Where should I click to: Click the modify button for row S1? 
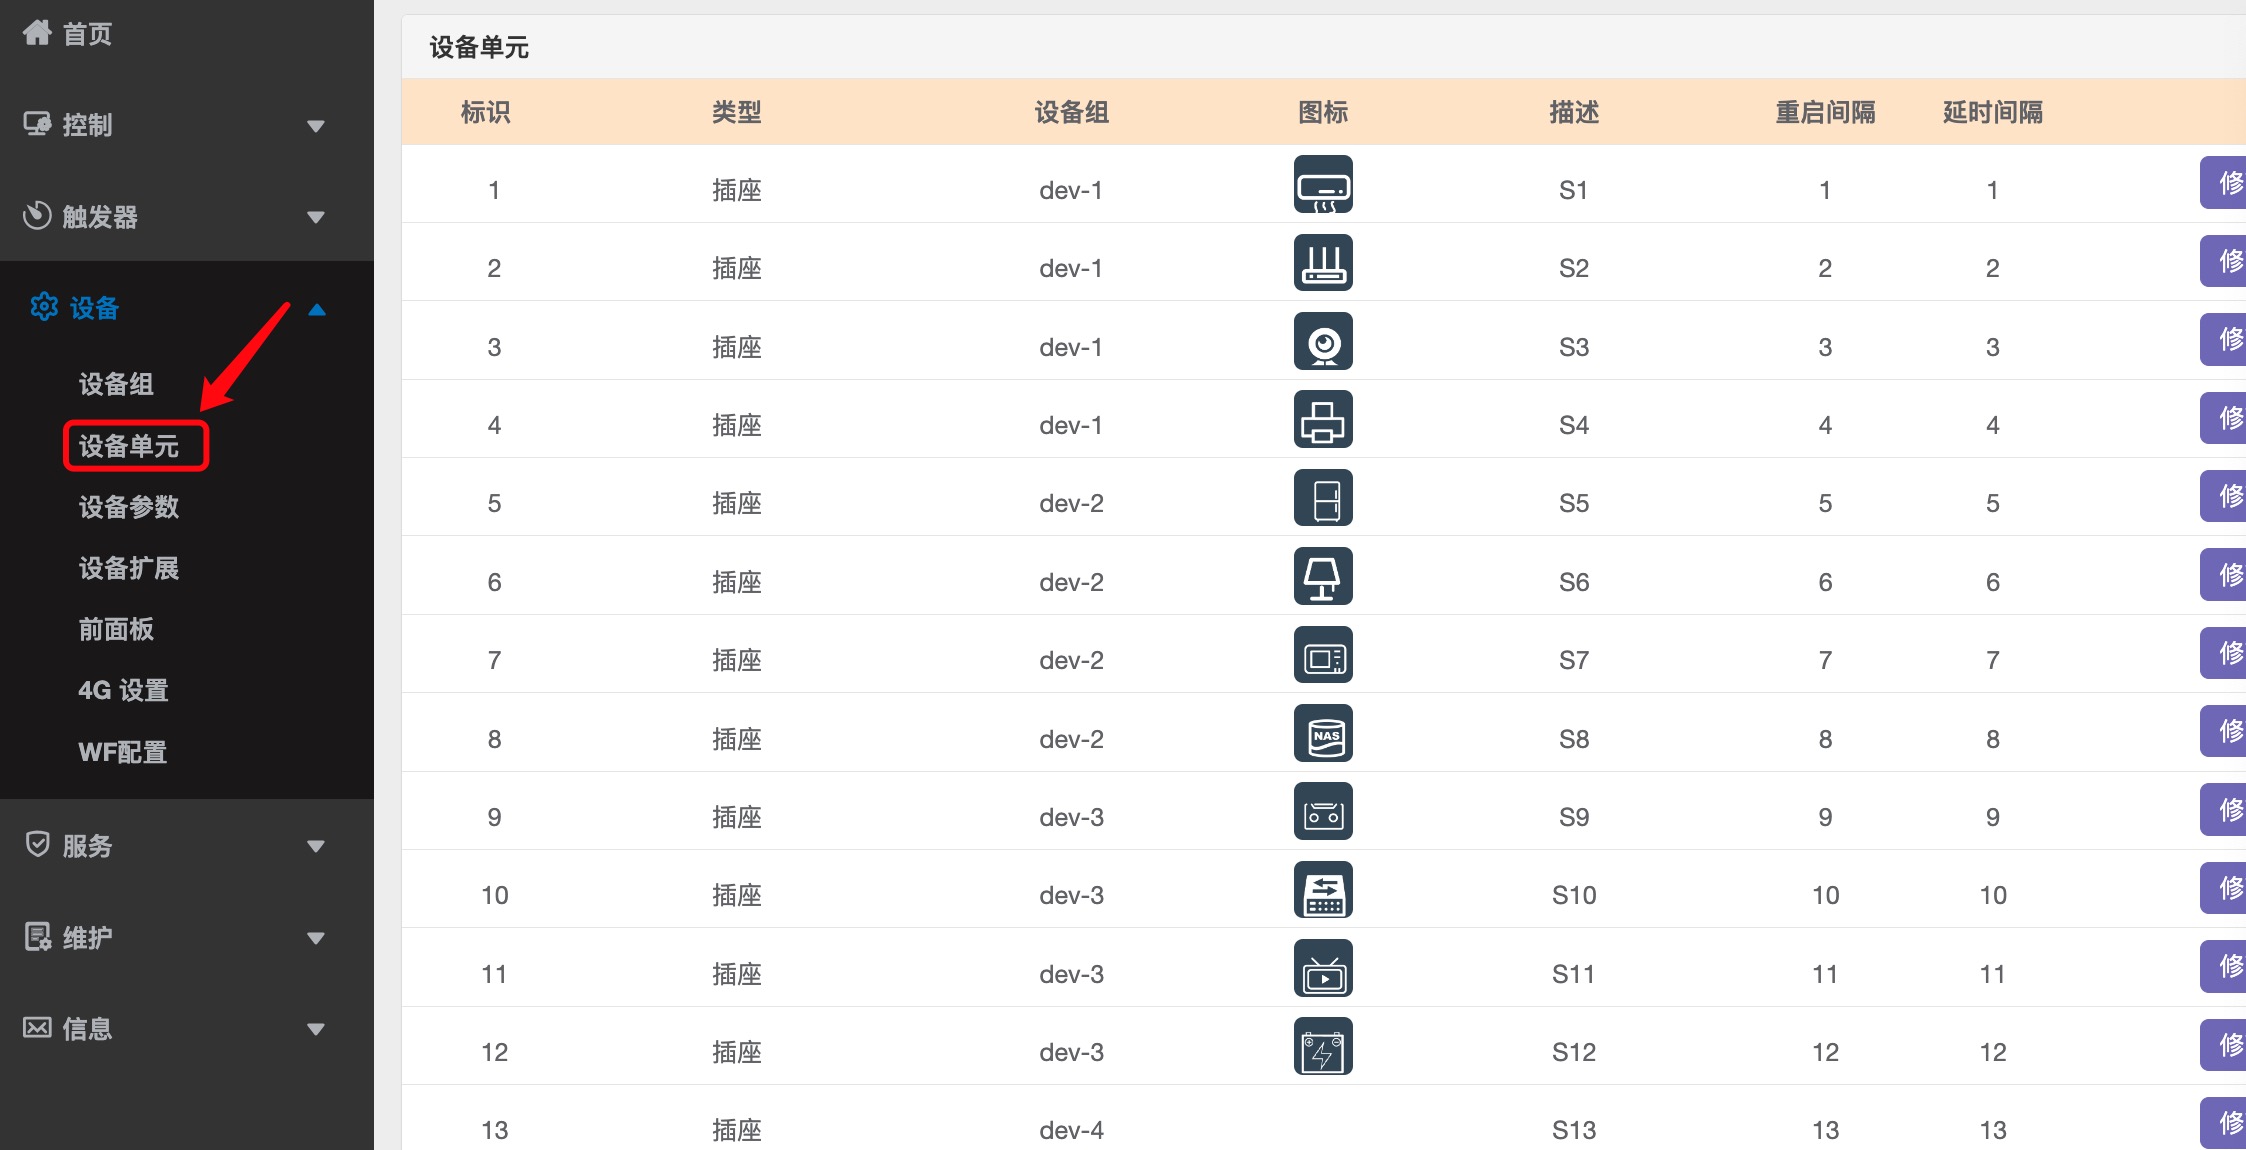(x=2223, y=183)
